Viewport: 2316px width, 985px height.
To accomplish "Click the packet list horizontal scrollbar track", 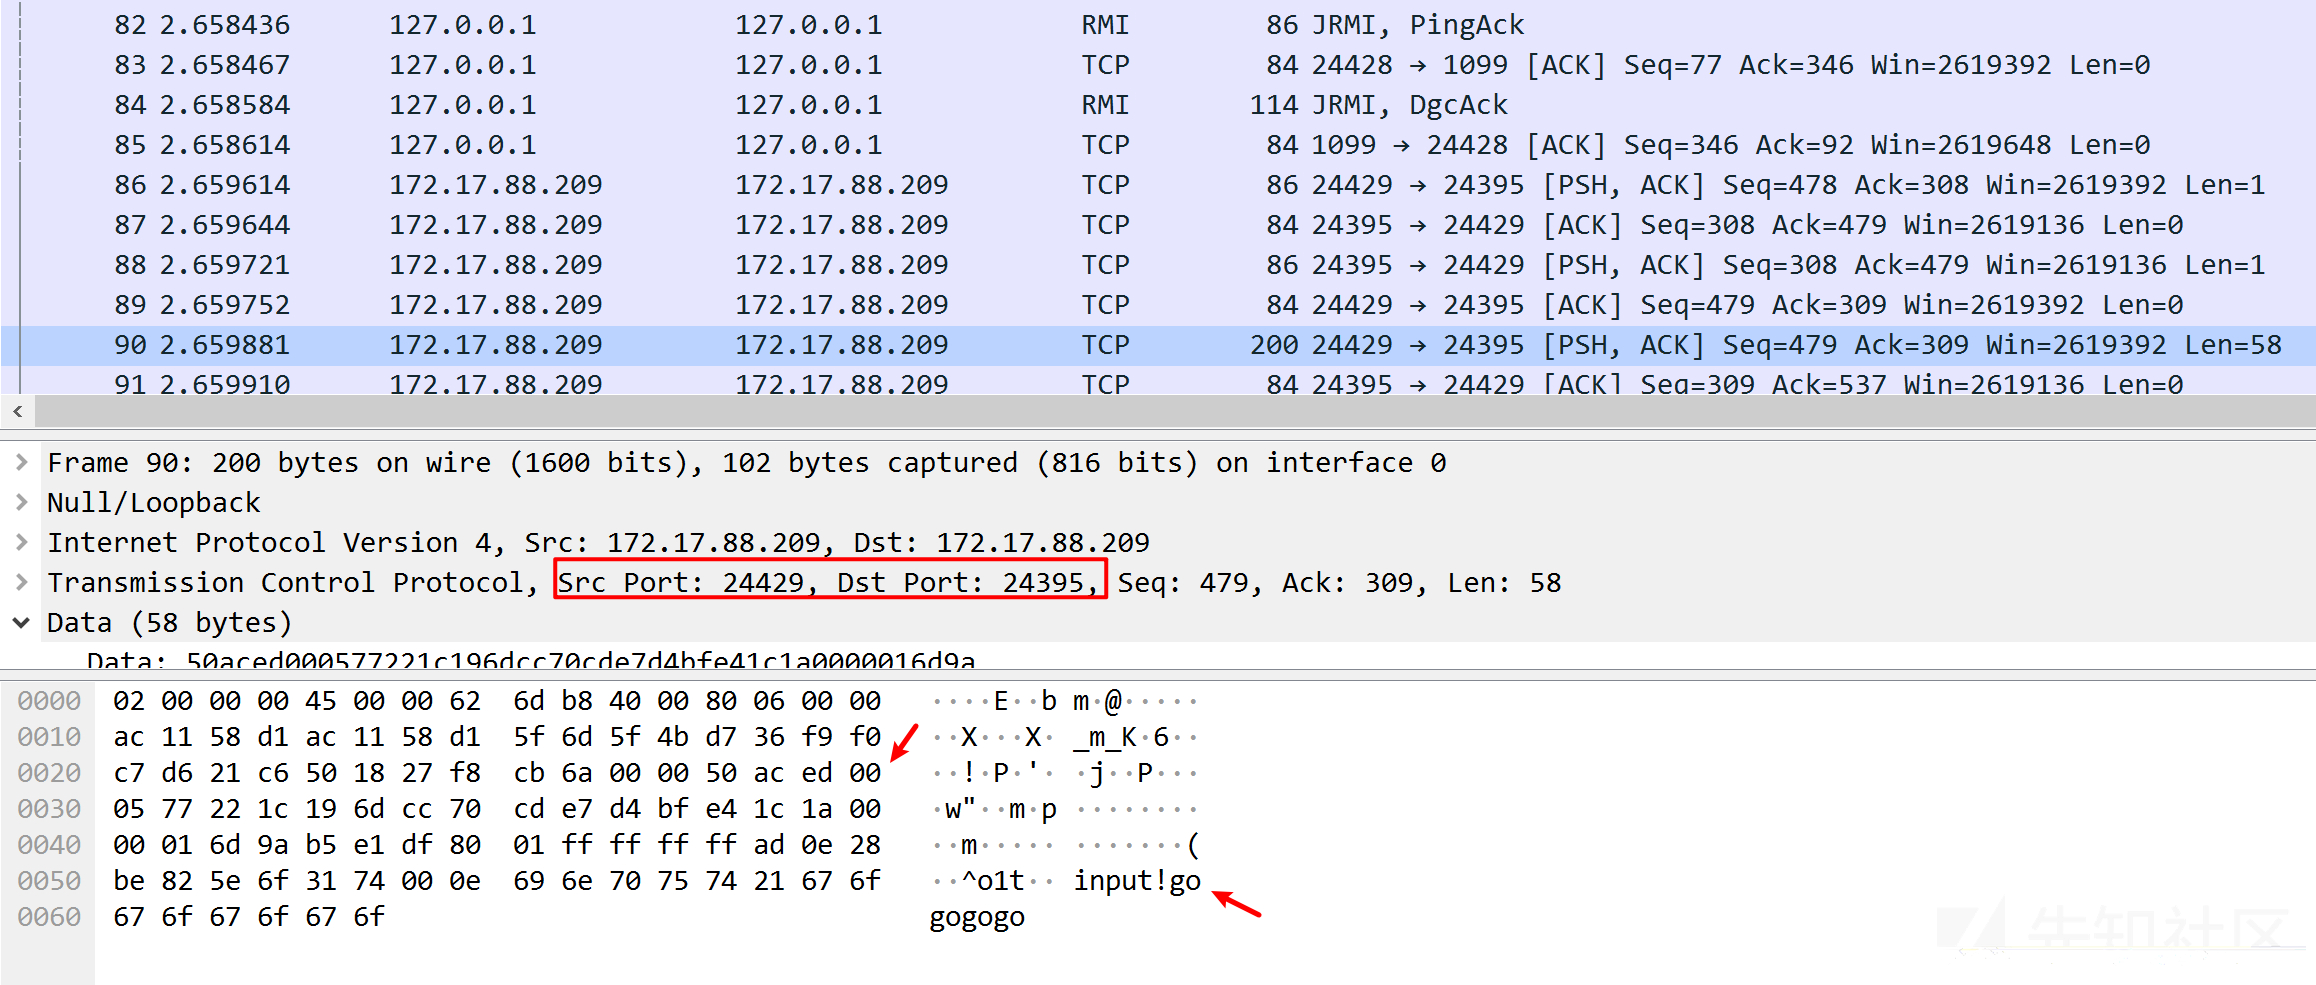I will [1175, 411].
